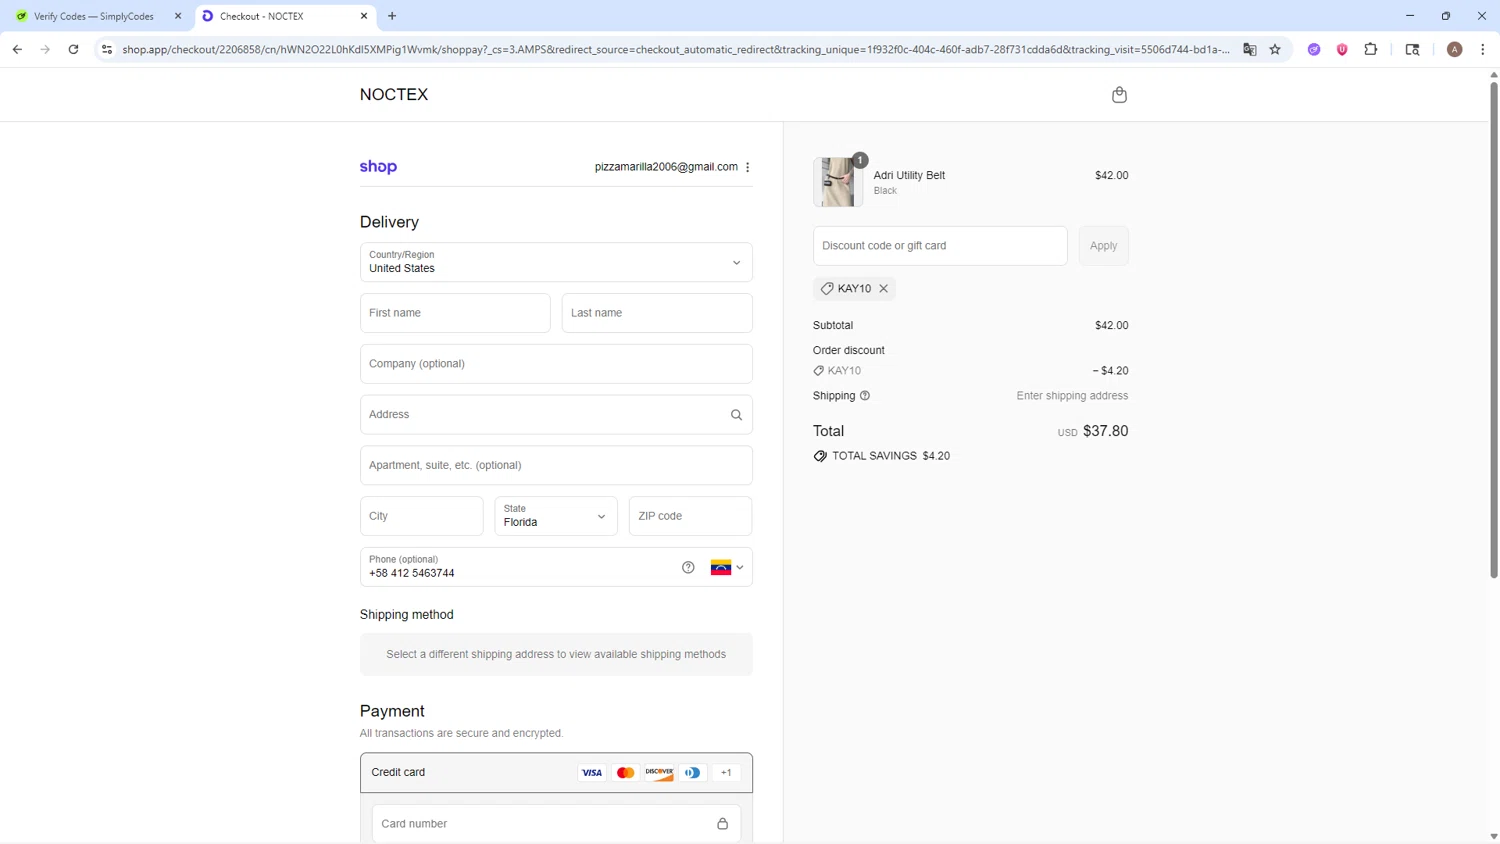Expand the State dropdown showing Florida
Image resolution: width=1500 pixels, height=844 pixels.
coord(556,516)
